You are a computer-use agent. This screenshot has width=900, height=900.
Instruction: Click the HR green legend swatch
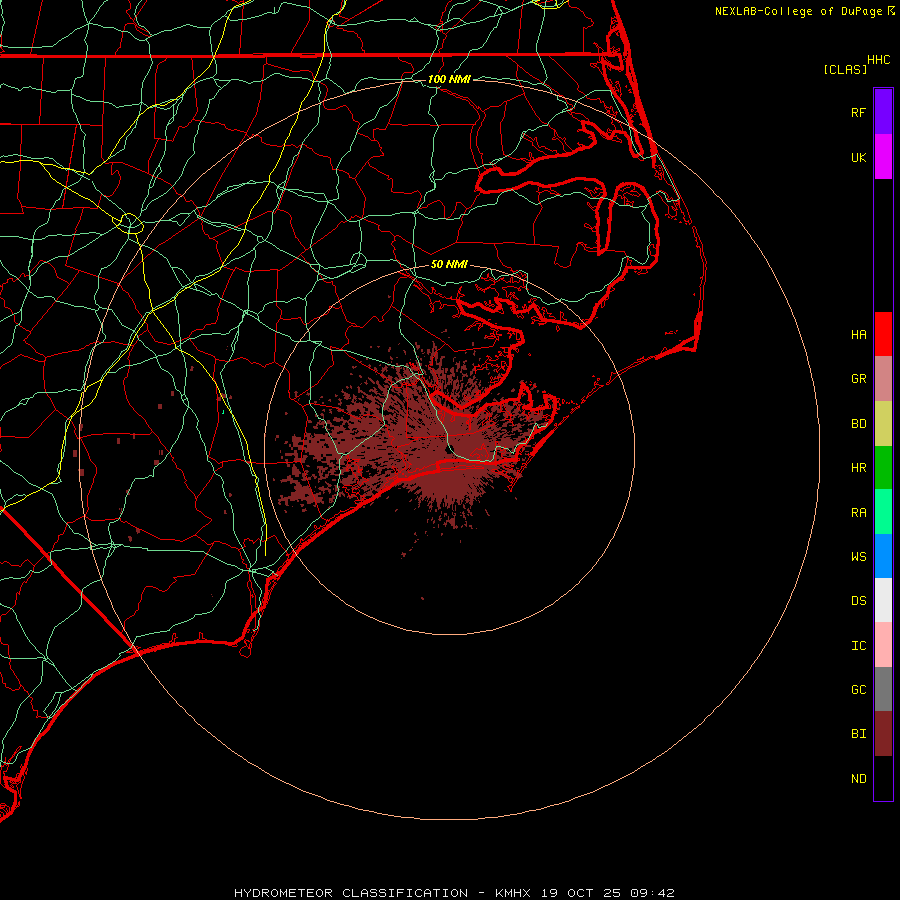coord(883,467)
